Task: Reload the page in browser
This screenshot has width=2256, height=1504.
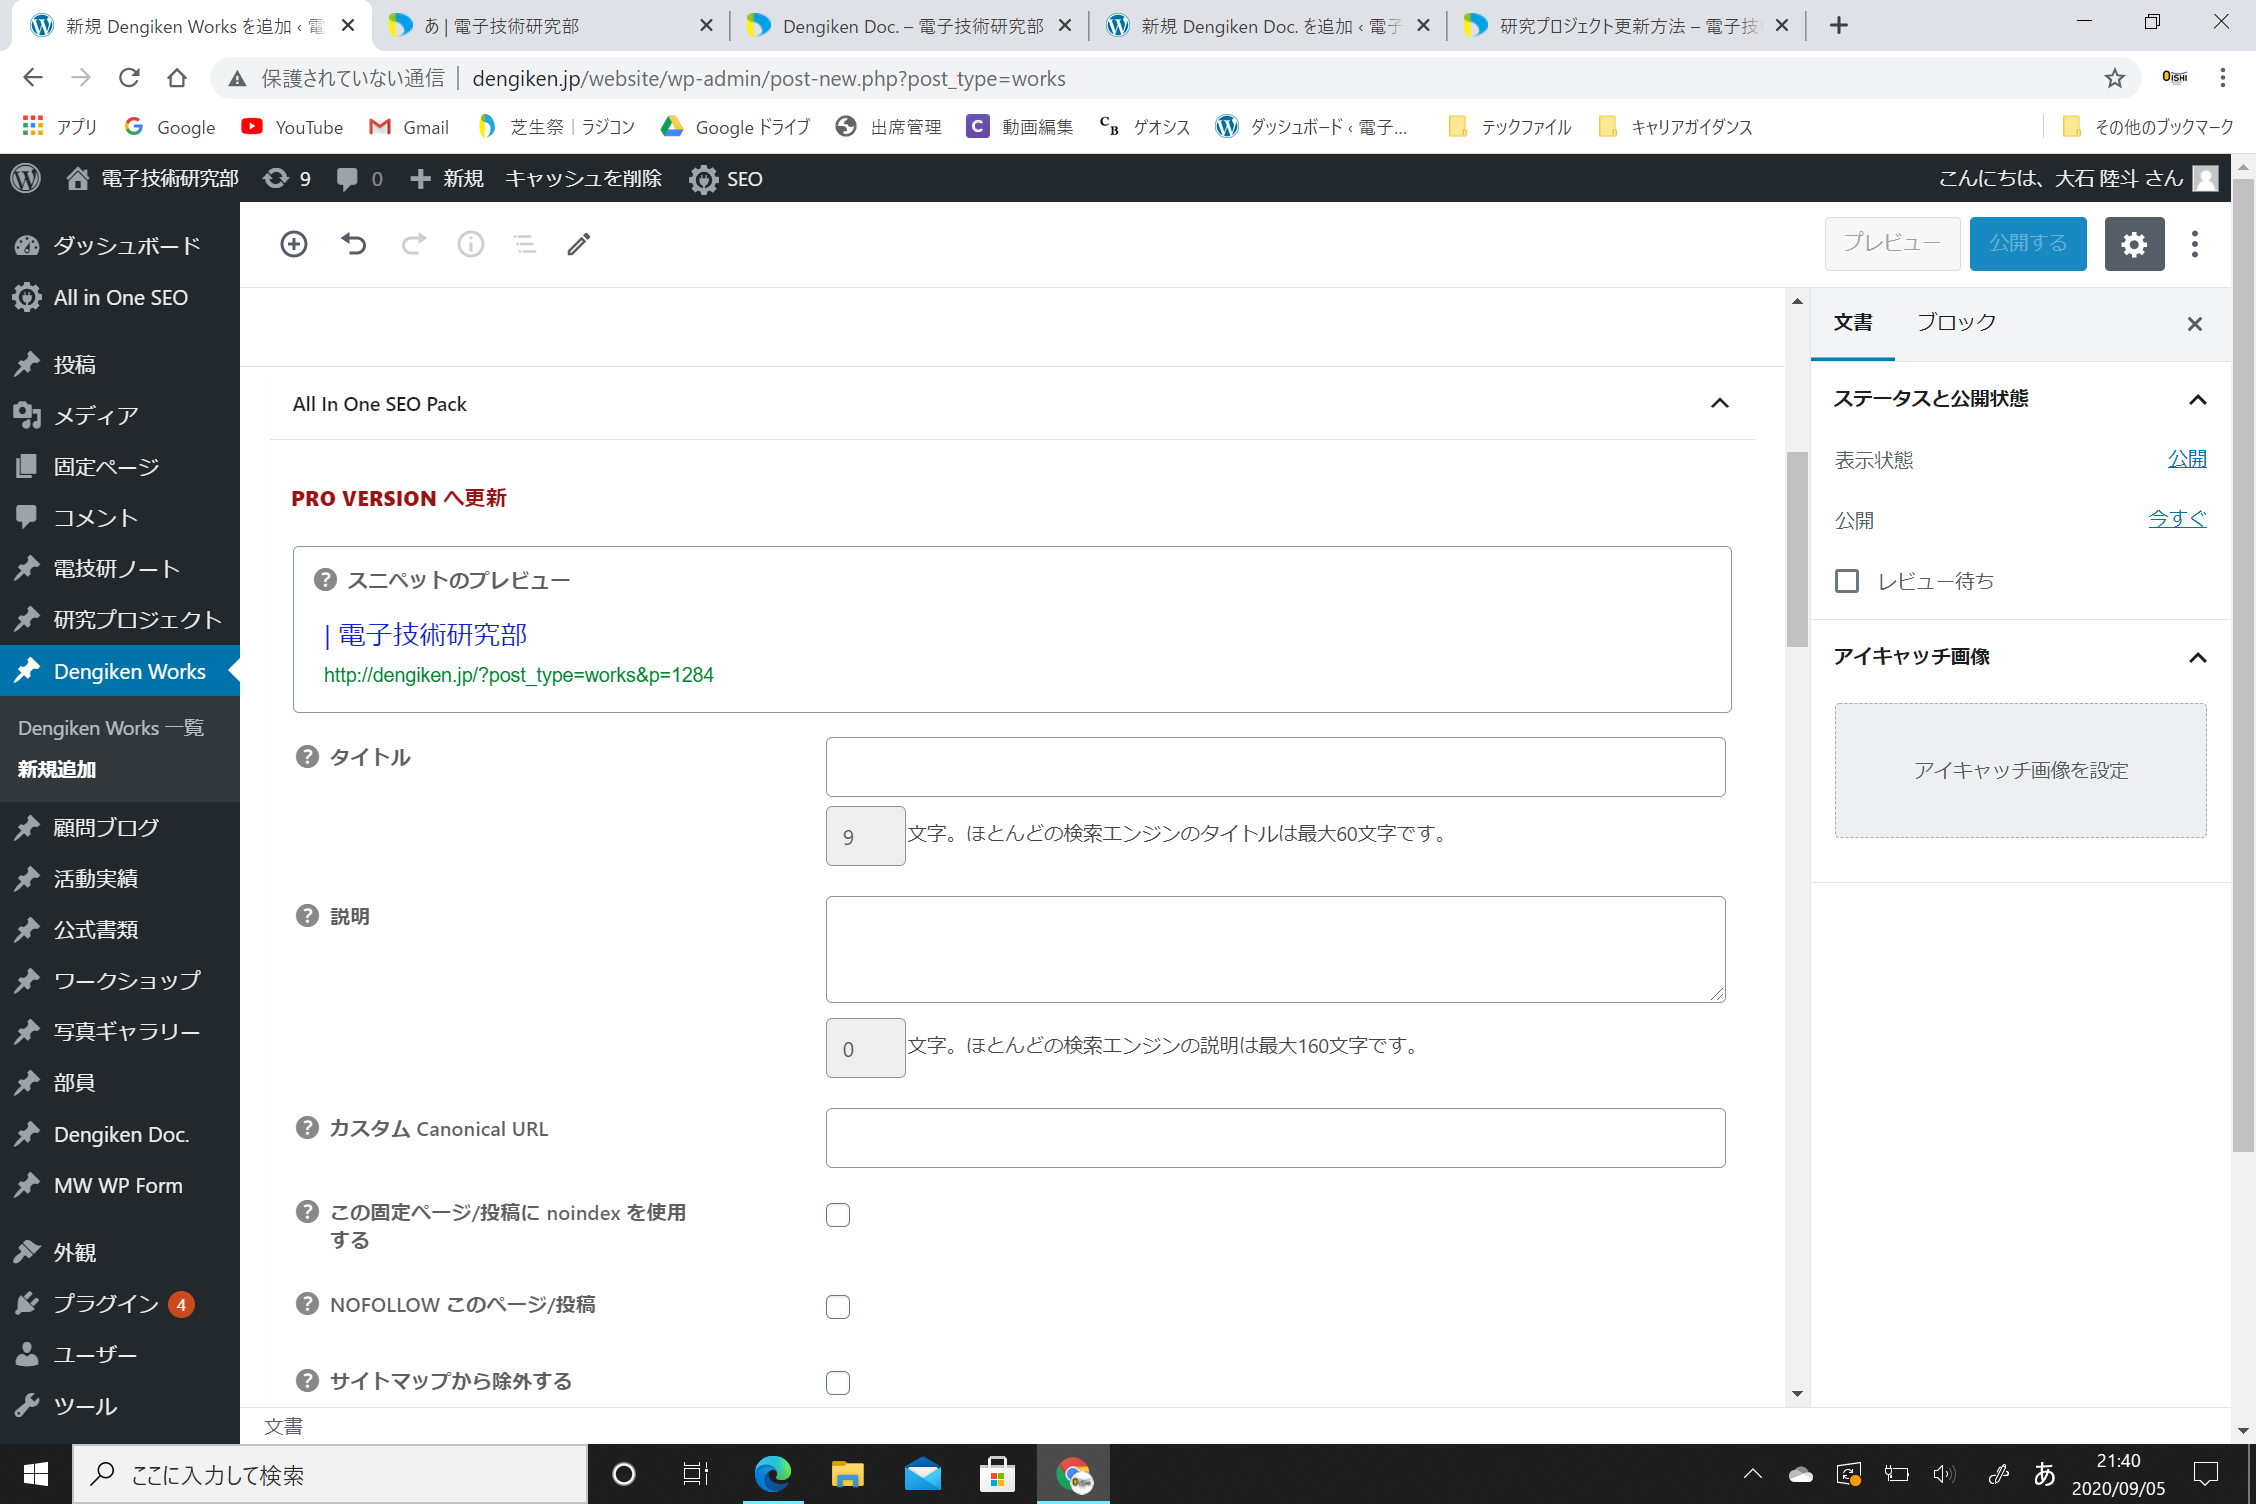Action: [129, 78]
